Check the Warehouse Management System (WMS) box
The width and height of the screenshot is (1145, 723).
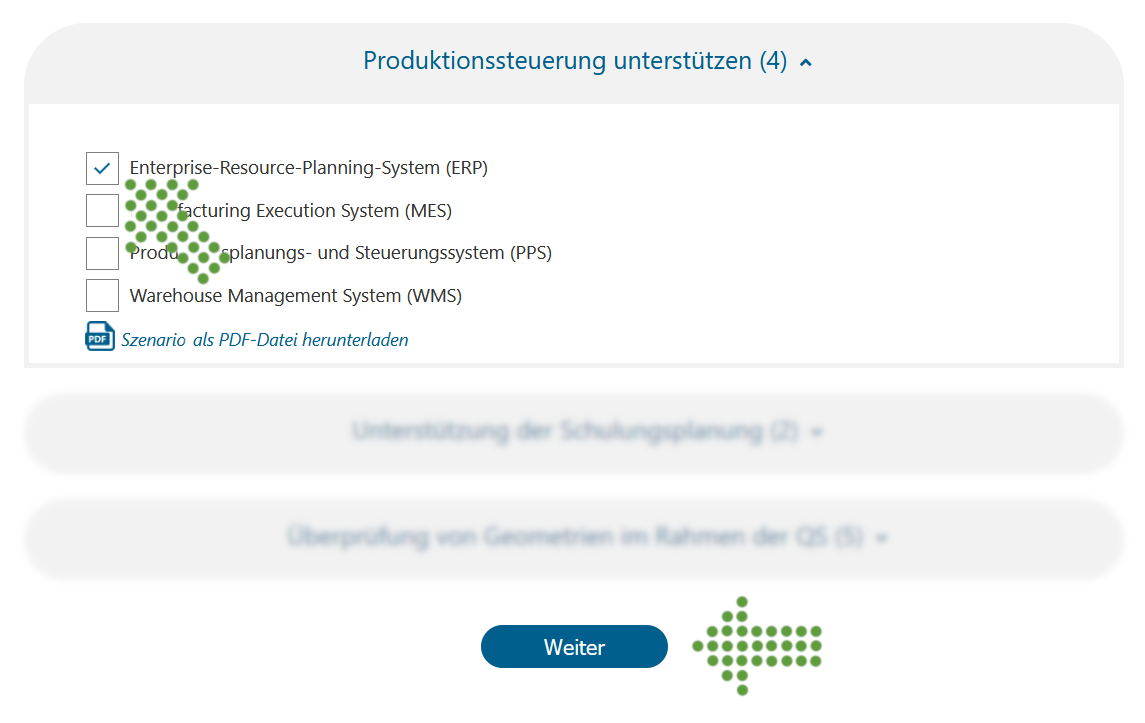click(102, 296)
